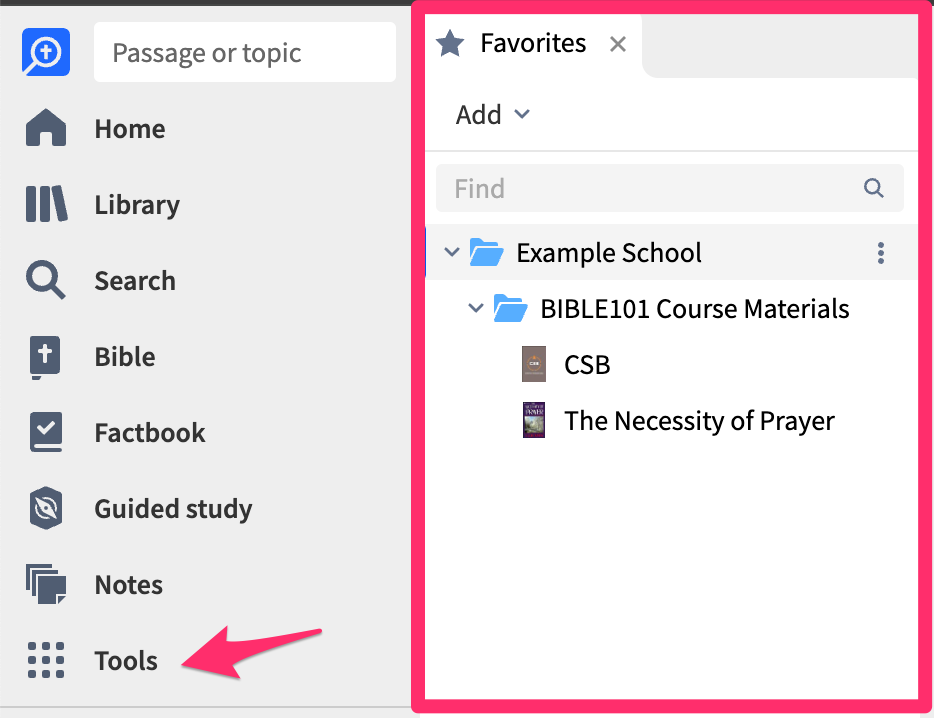Select the CSB resource
This screenshot has width=934, height=718.
click(588, 364)
